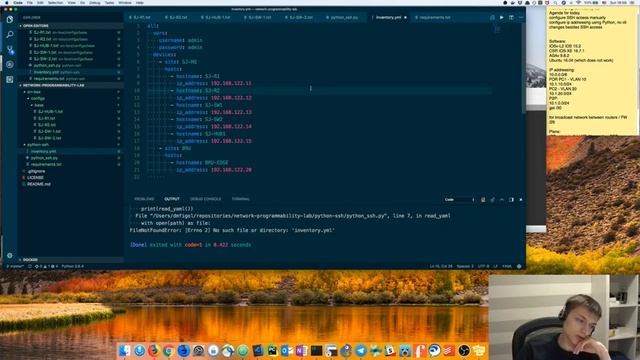Open Finder from the macOS dock

pos(125,350)
